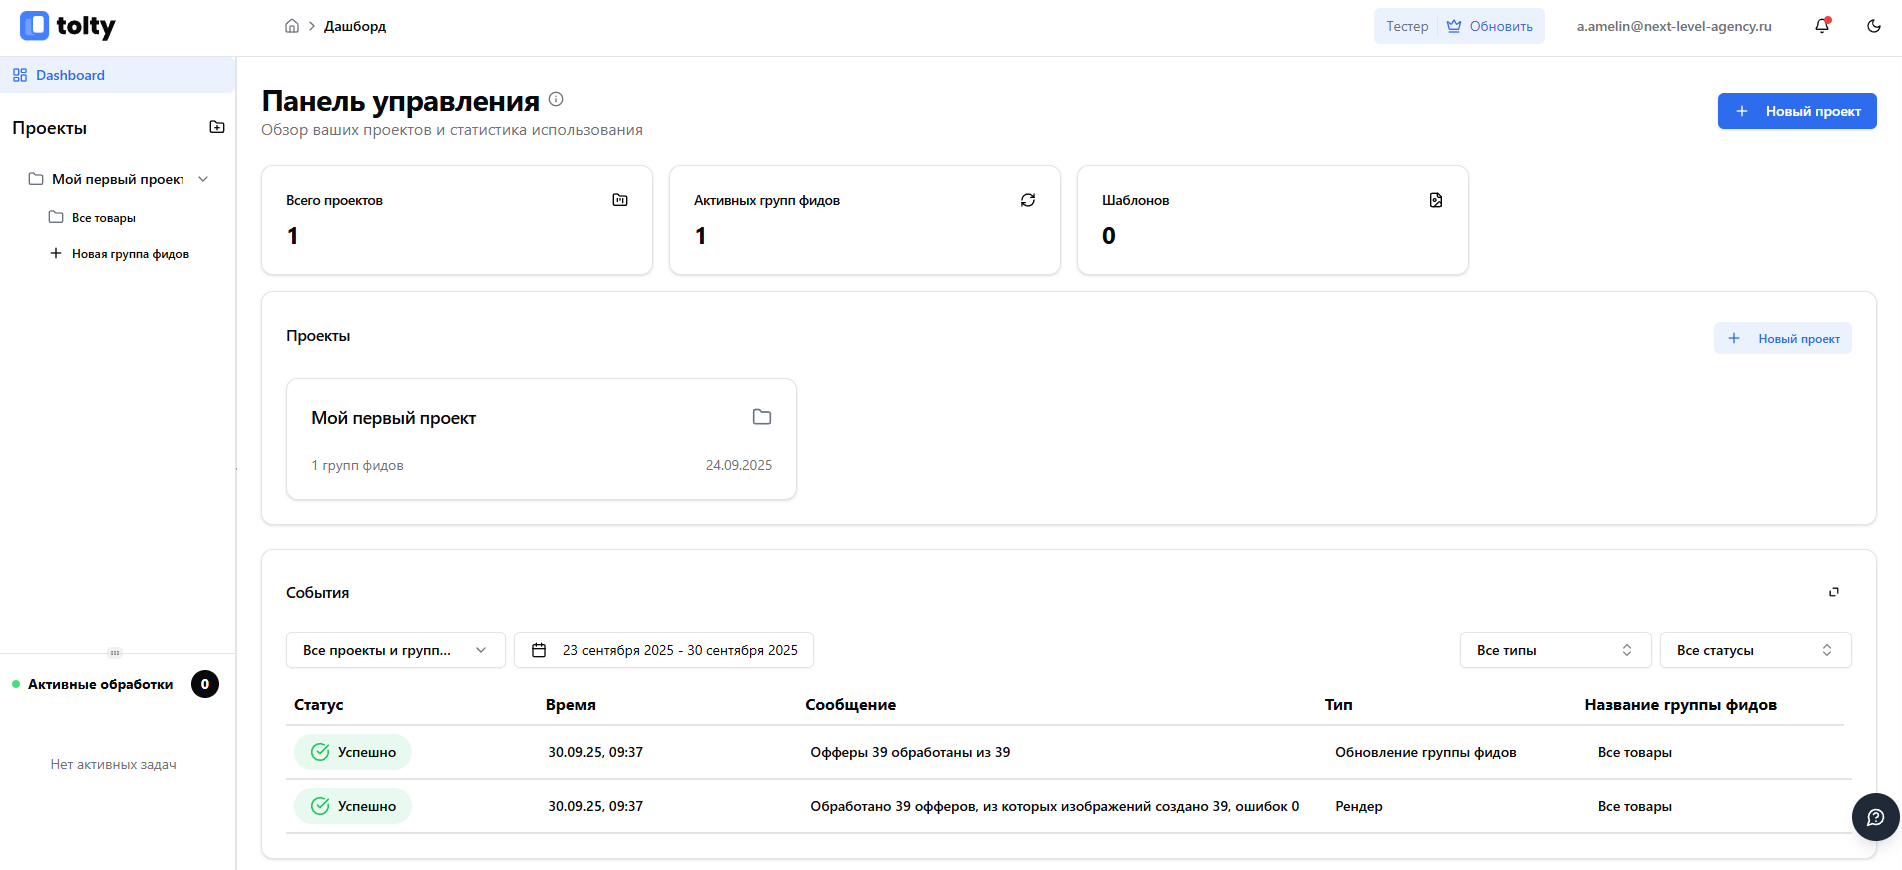Click Успешно status for Рендер row

click(353, 806)
